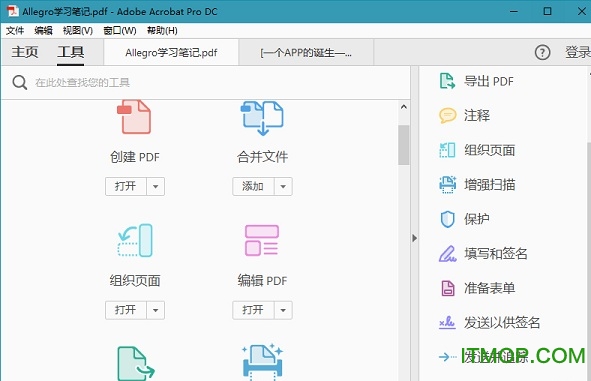Click 打开 button under 组织页面
The image size is (591, 381).
coord(126,310)
